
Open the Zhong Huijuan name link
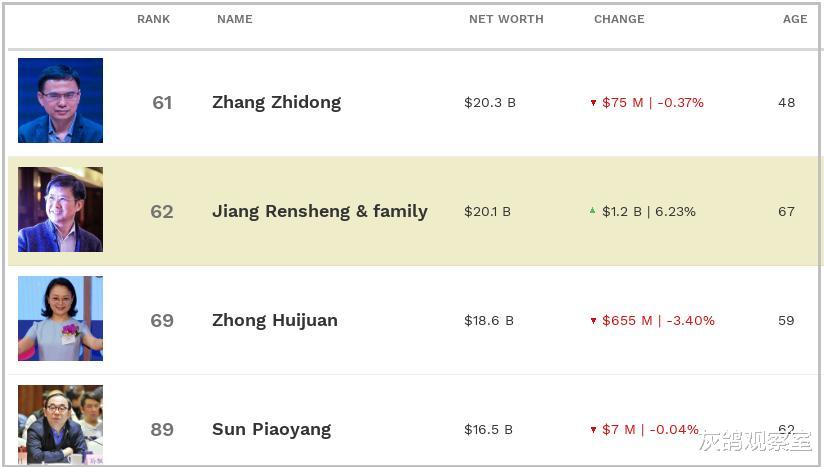274,320
